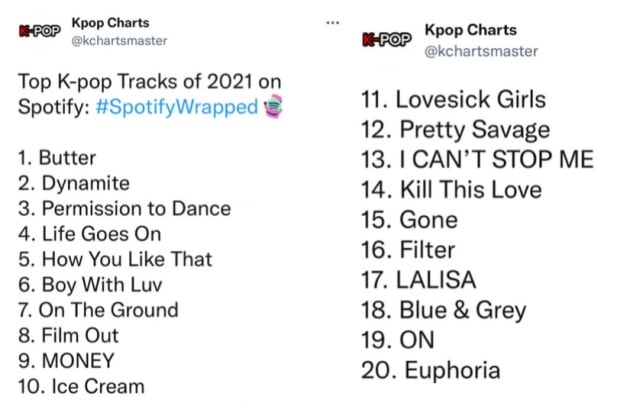Image resolution: width=630 pixels, height=403 pixels.
Task: Click the K-POP avatar in the left tweet
Action: pos(38,31)
